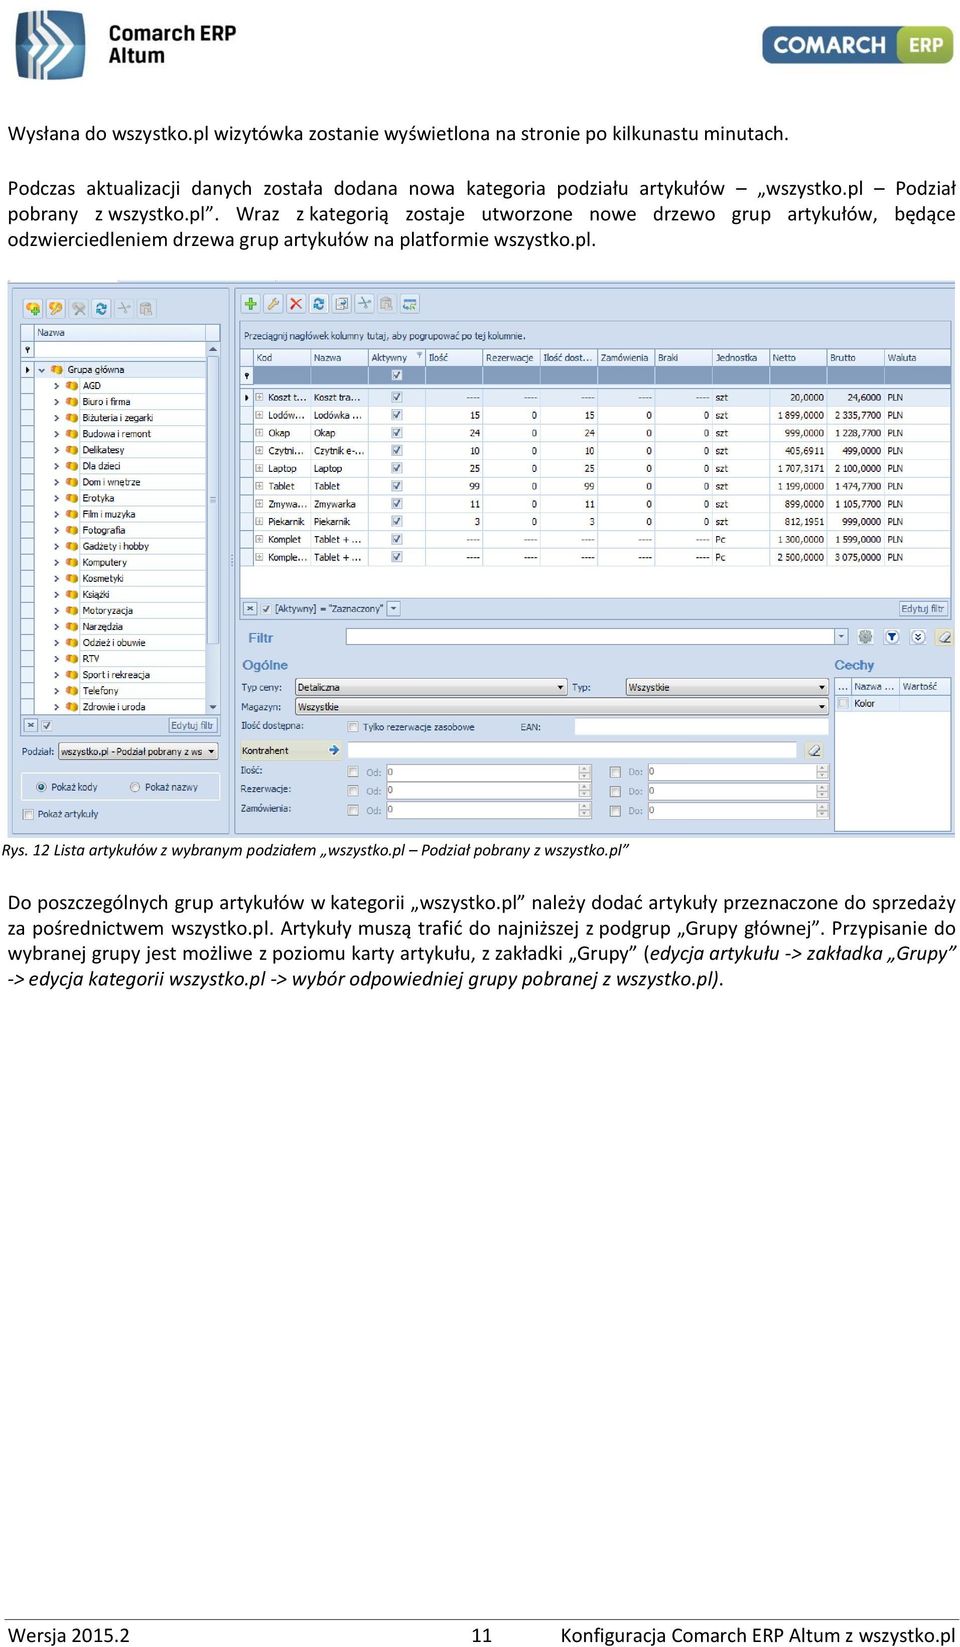Click the blue arrow next to Kontrahent
The width and height of the screenshot is (960, 1647).
[334, 750]
